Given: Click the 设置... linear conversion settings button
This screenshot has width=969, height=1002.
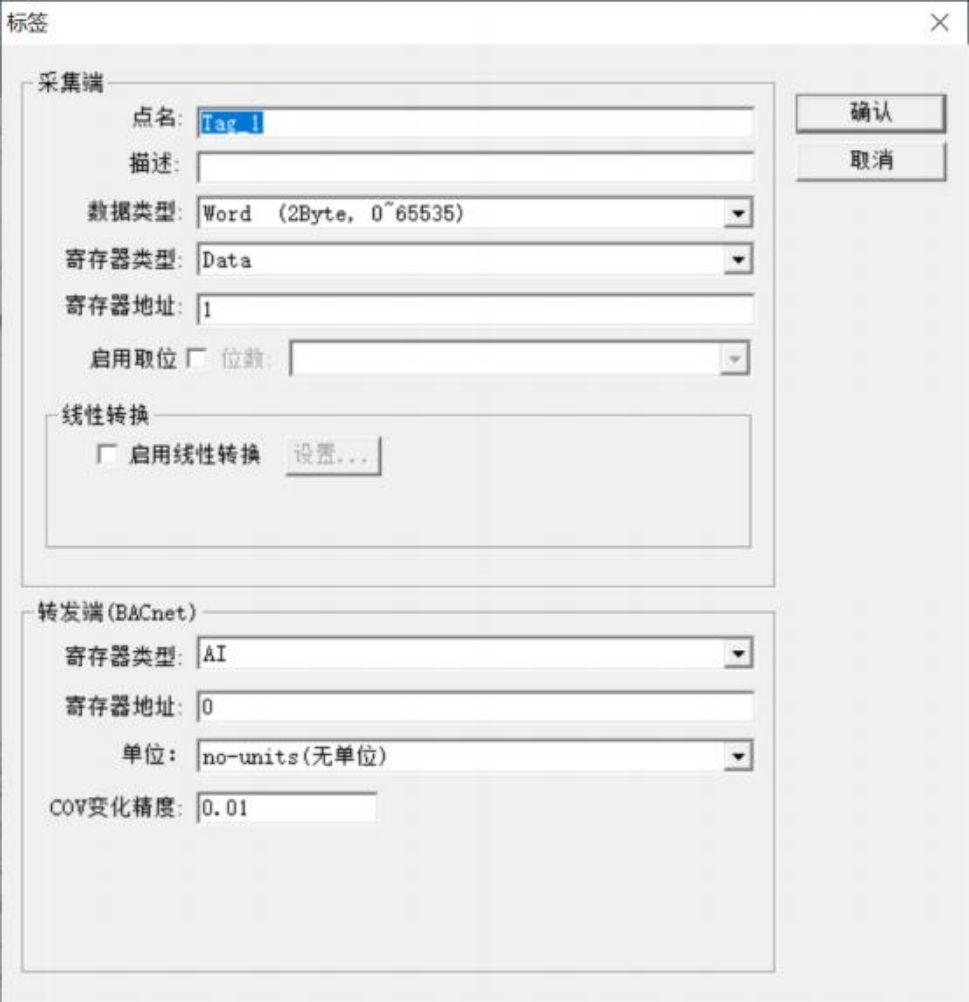Looking at the screenshot, I should click(333, 456).
